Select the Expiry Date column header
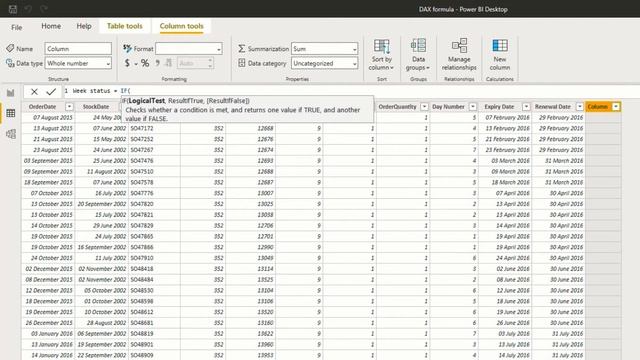640x360 pixels. coord(499,107)
